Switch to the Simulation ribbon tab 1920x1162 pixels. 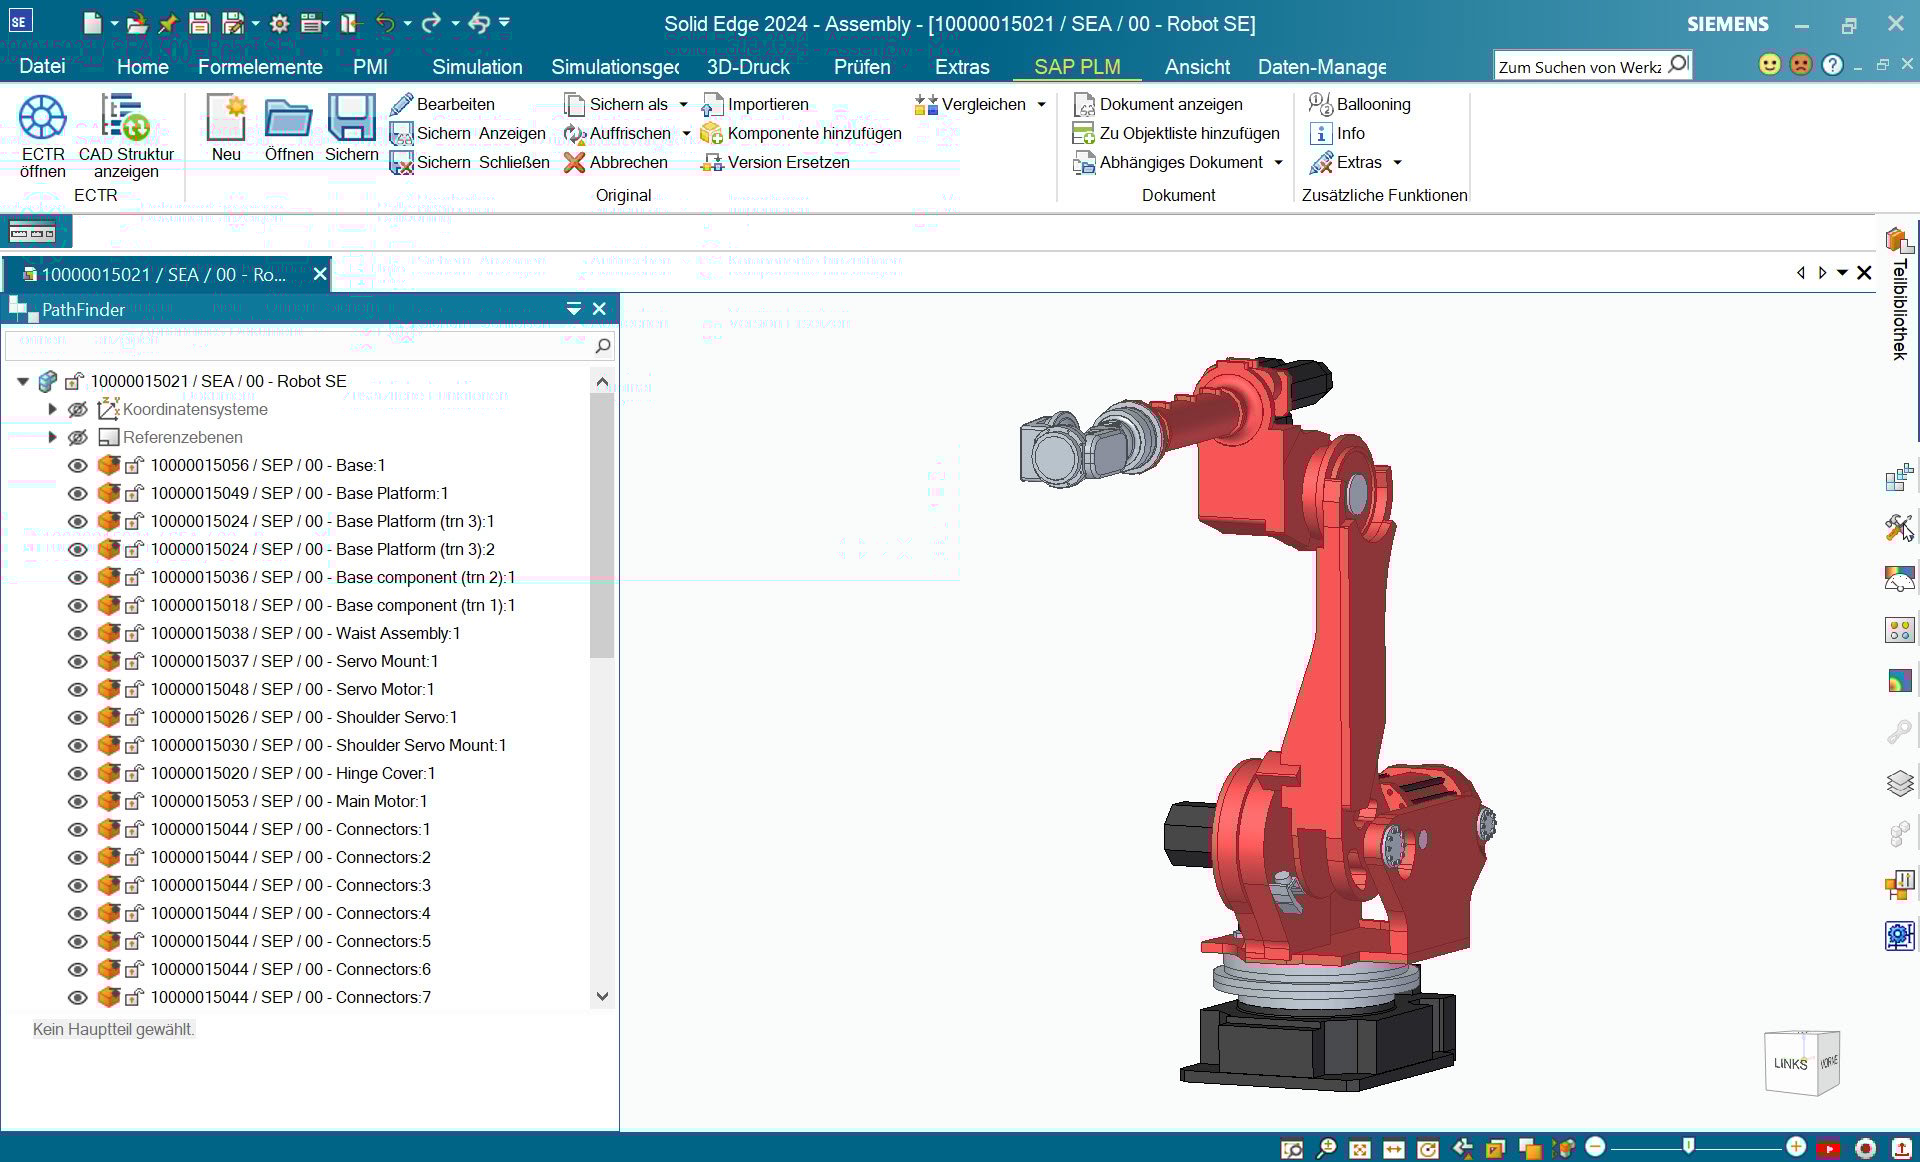(x=477, y=67)
